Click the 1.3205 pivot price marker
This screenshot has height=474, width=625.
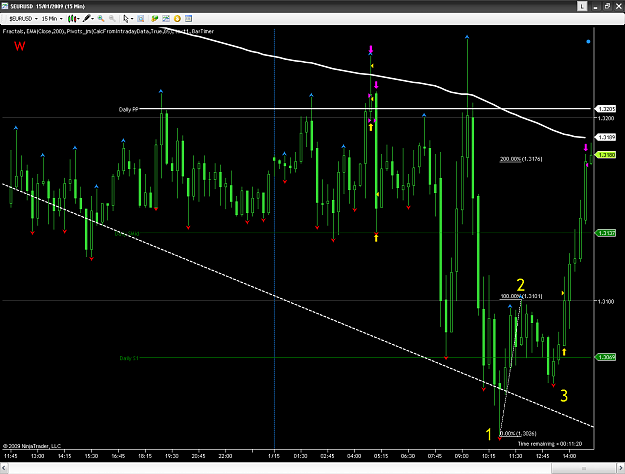(605, 109)
